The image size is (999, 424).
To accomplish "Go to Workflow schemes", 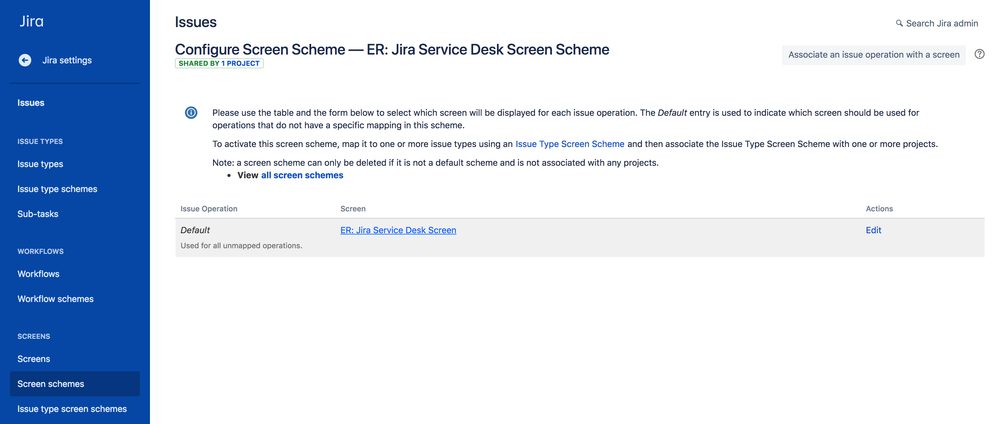I will tap(55, 299).
